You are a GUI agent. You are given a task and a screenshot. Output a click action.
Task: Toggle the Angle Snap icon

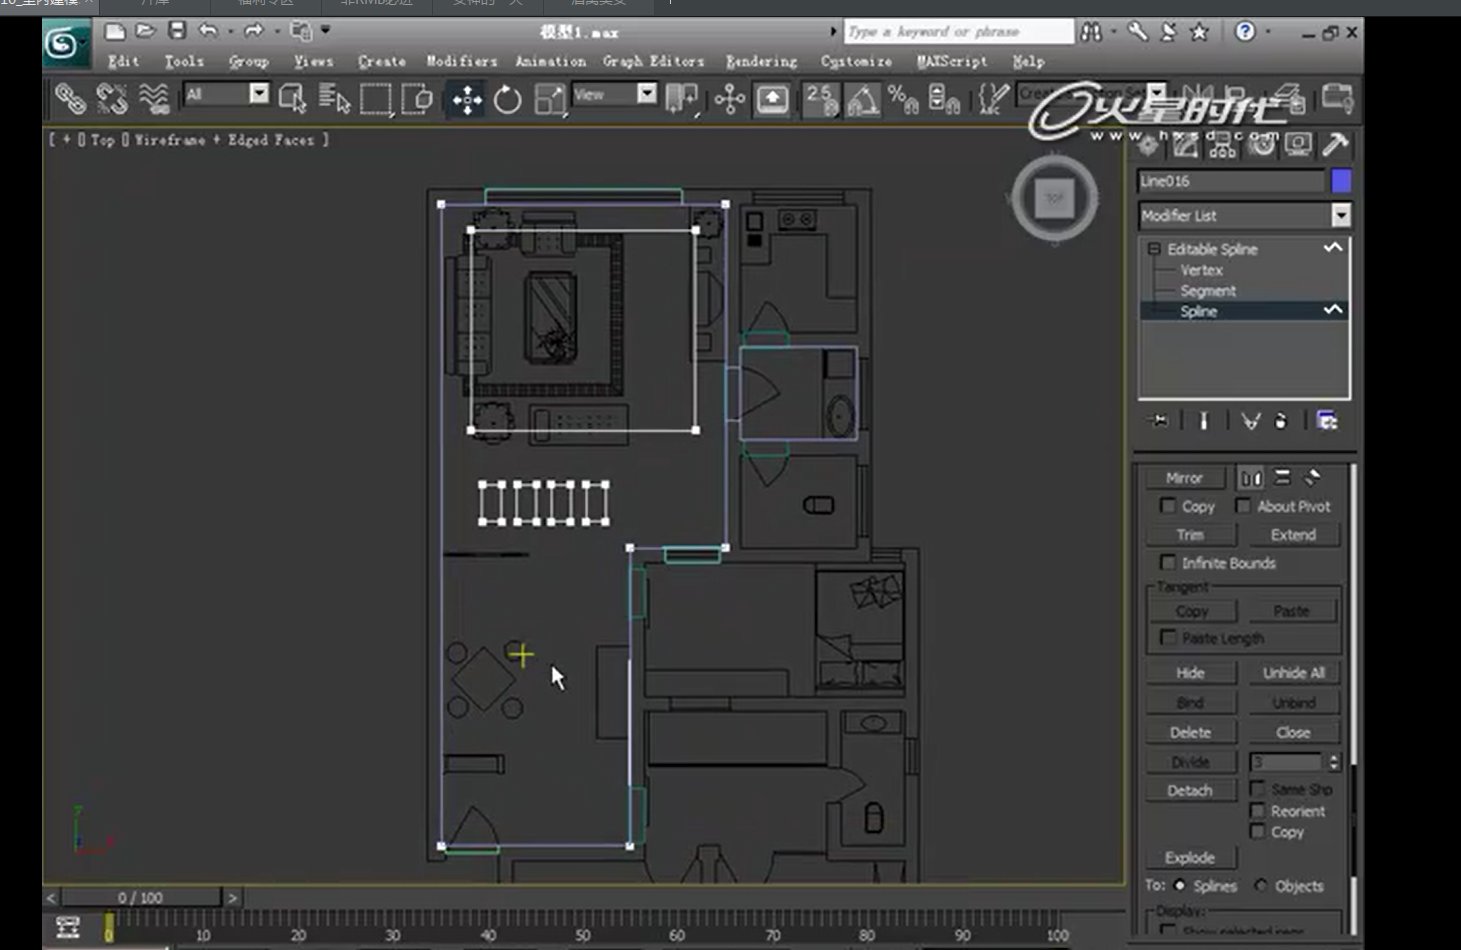click(863, 99)
